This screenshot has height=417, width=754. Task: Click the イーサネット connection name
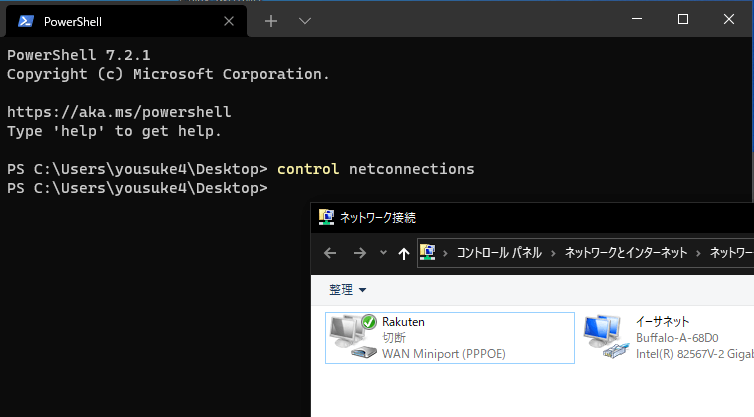click(x=663, y=321)
